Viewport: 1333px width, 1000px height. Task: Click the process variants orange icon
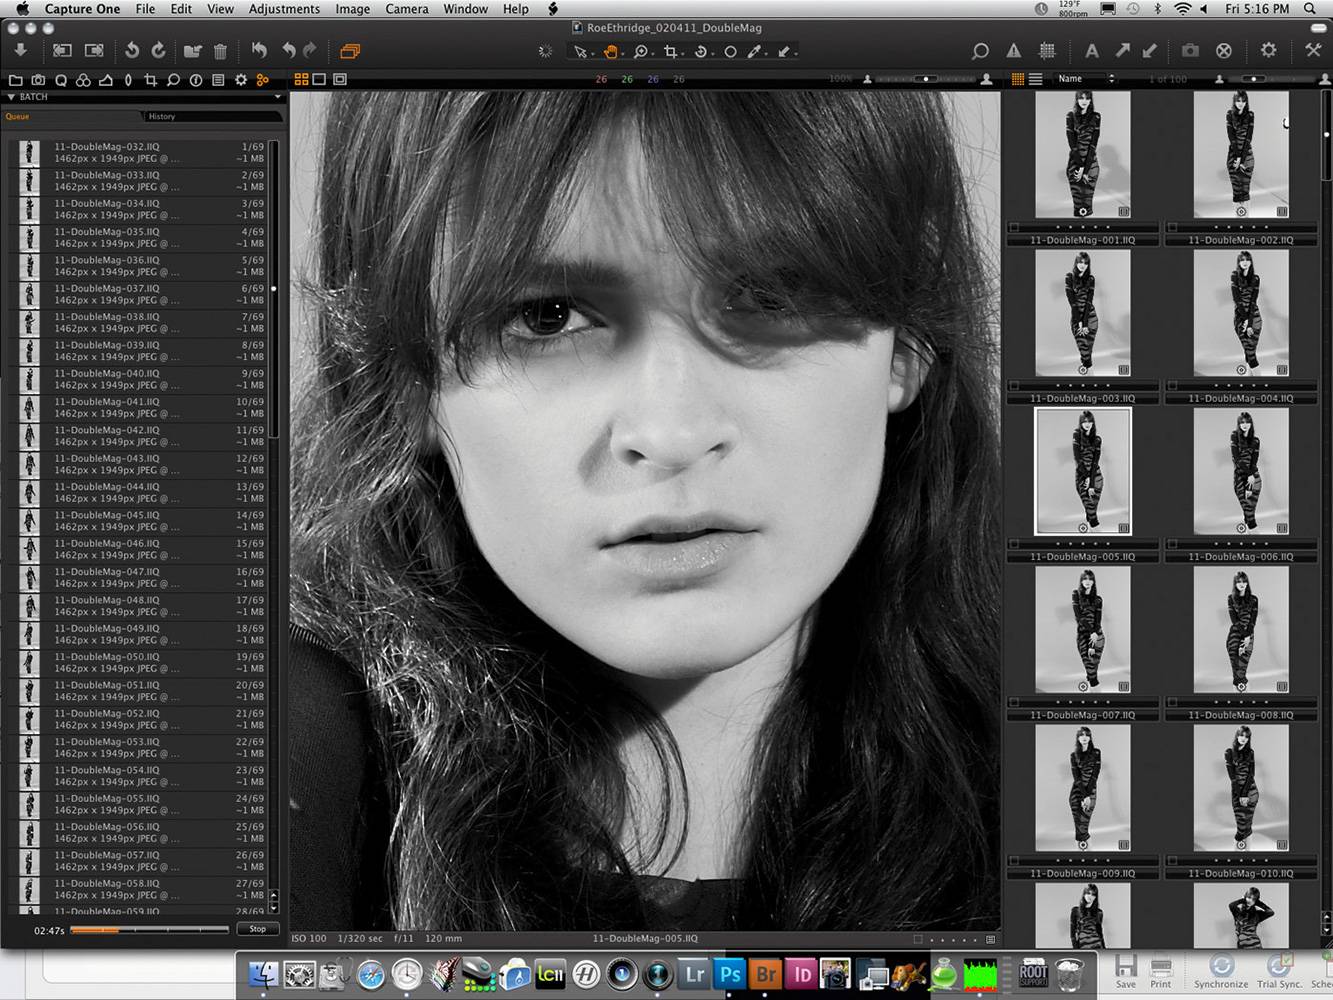point(349,51)
